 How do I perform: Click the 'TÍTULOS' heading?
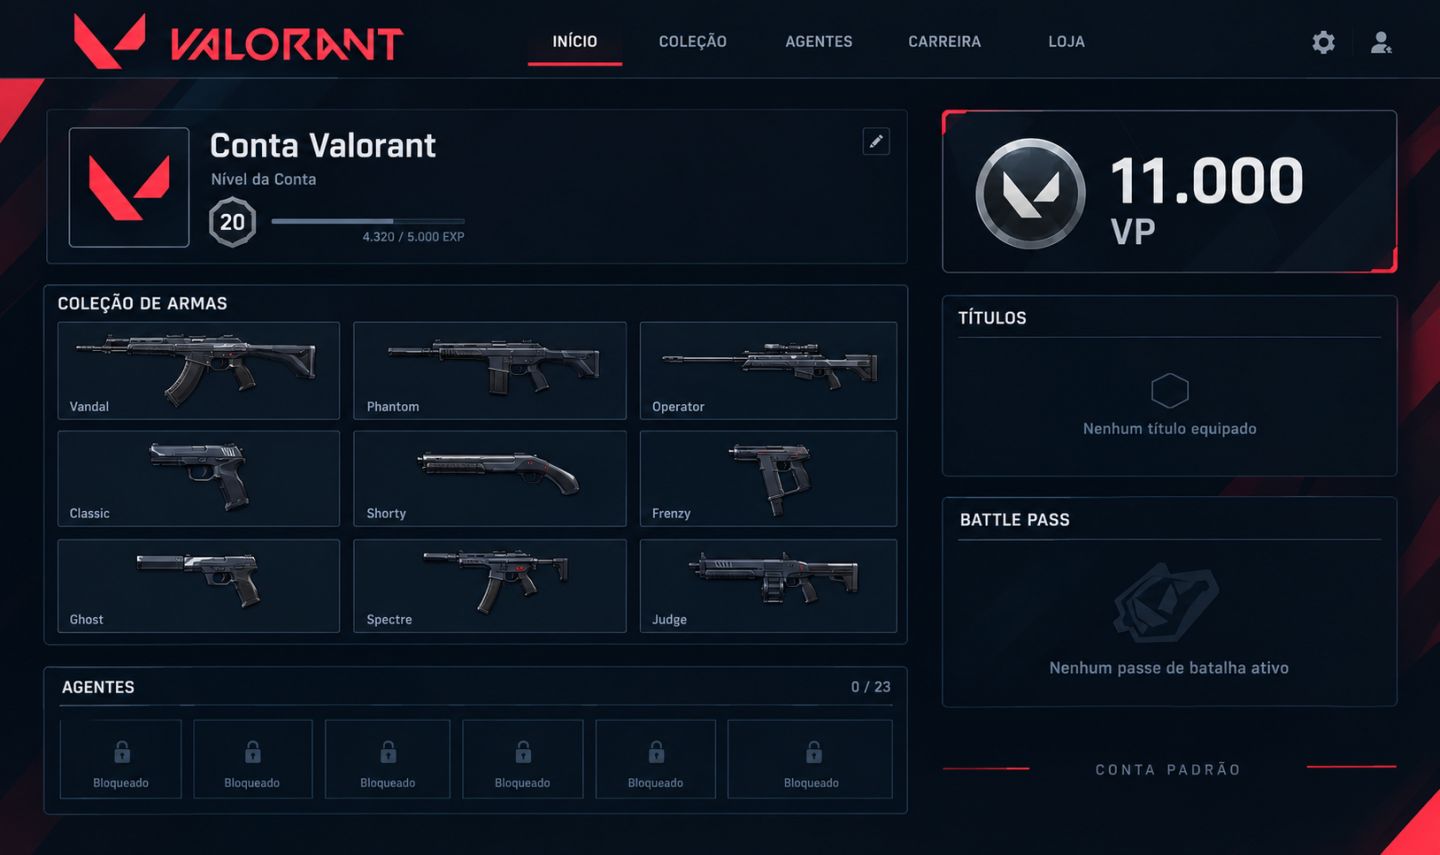992,317
